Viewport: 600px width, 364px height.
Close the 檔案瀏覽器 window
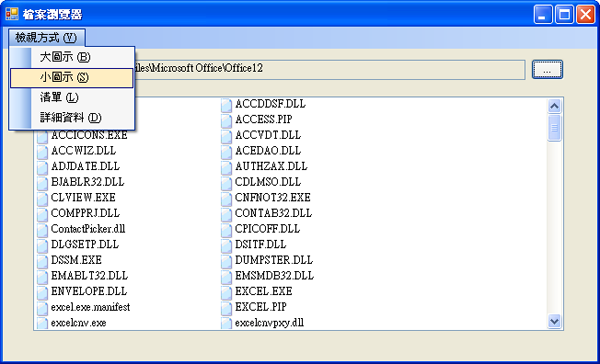586,15
